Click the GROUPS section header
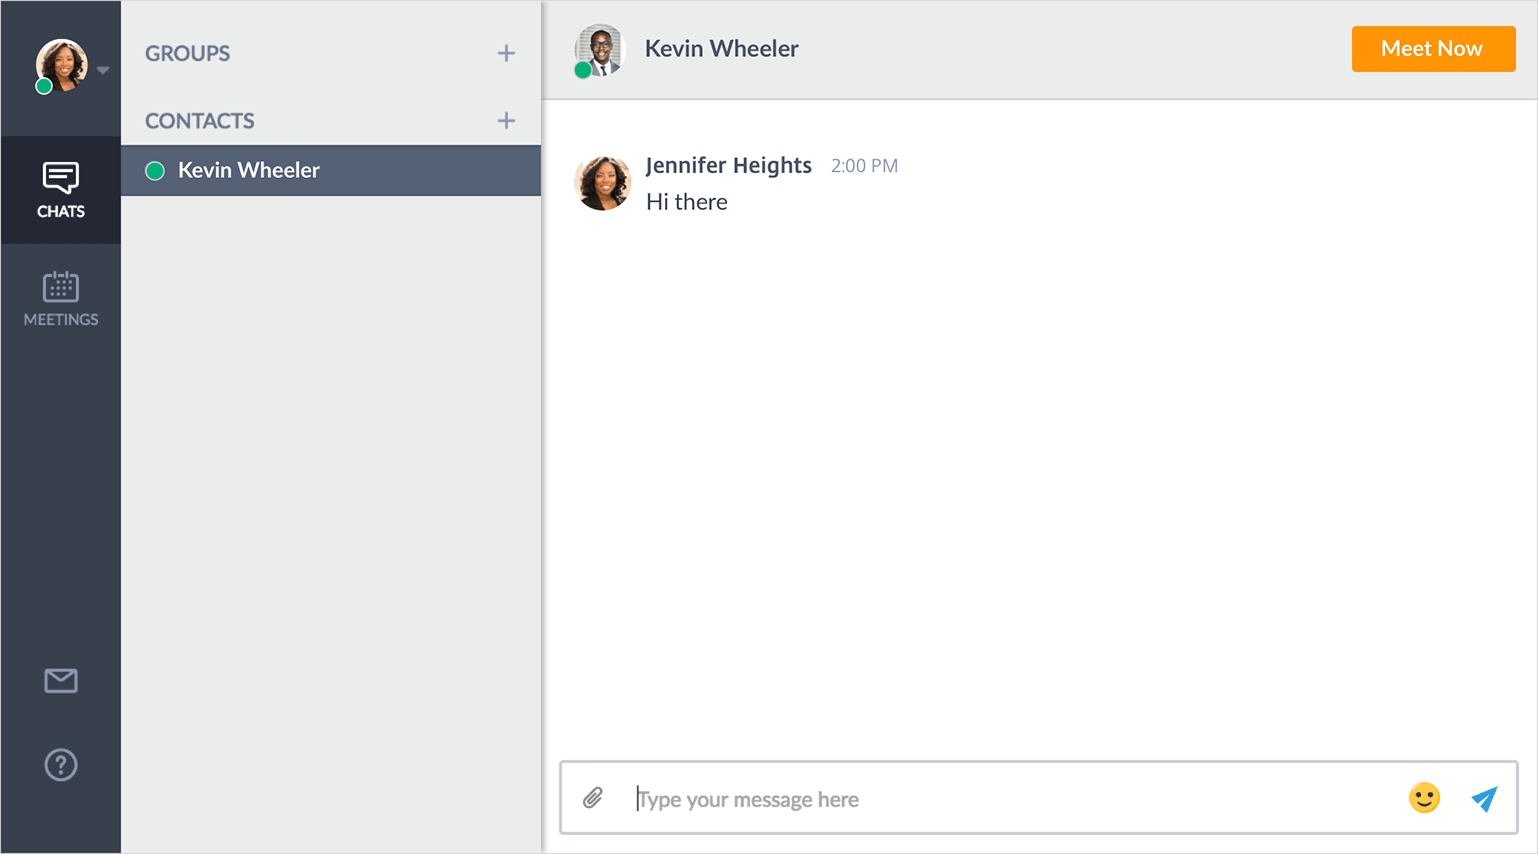 187,54
